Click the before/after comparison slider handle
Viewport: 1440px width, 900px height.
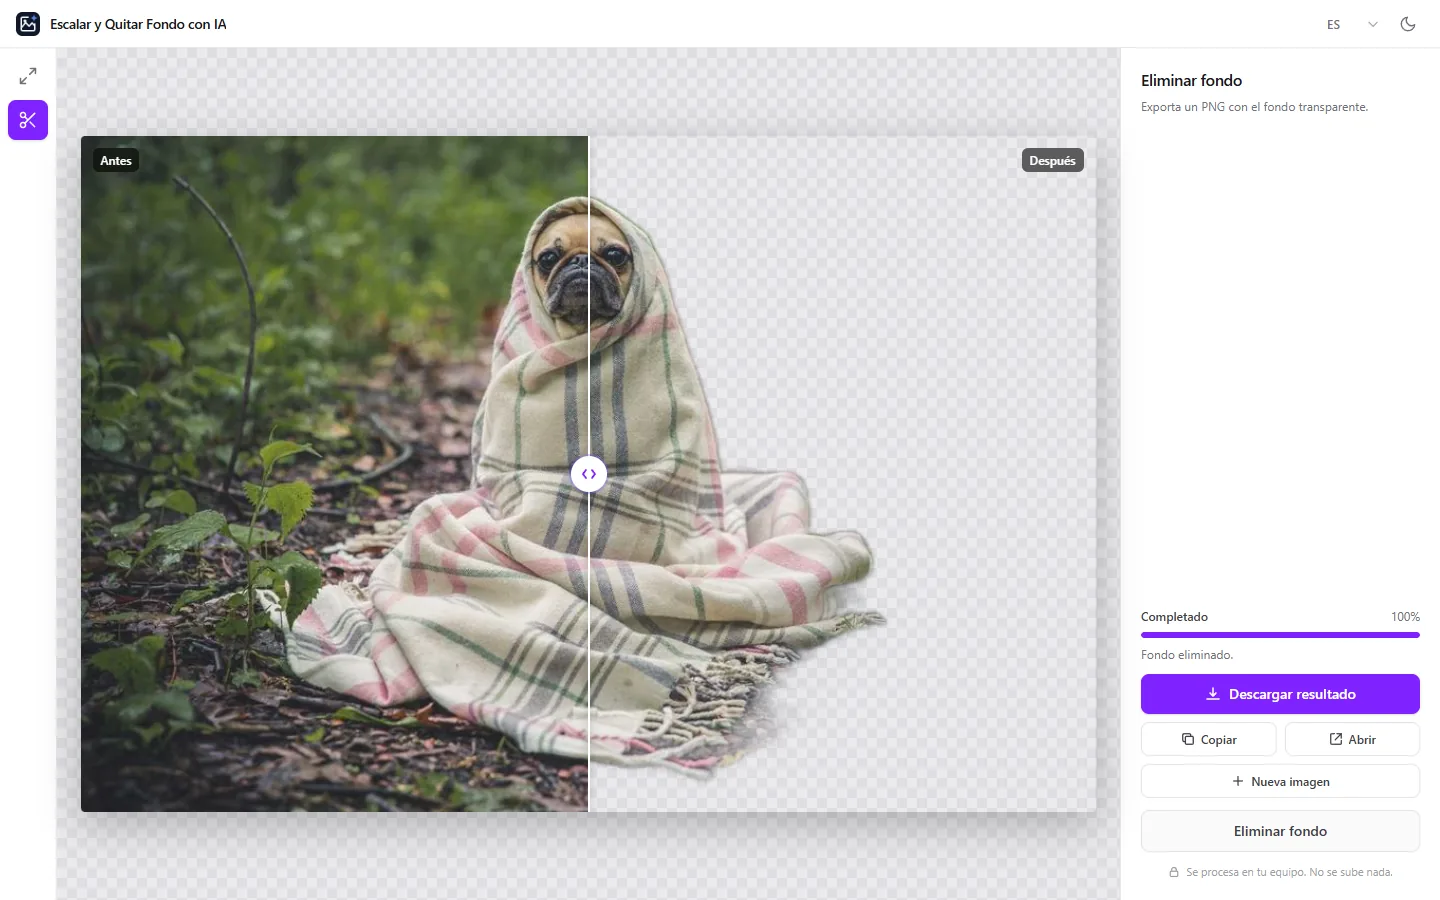[x=589, y=474]
